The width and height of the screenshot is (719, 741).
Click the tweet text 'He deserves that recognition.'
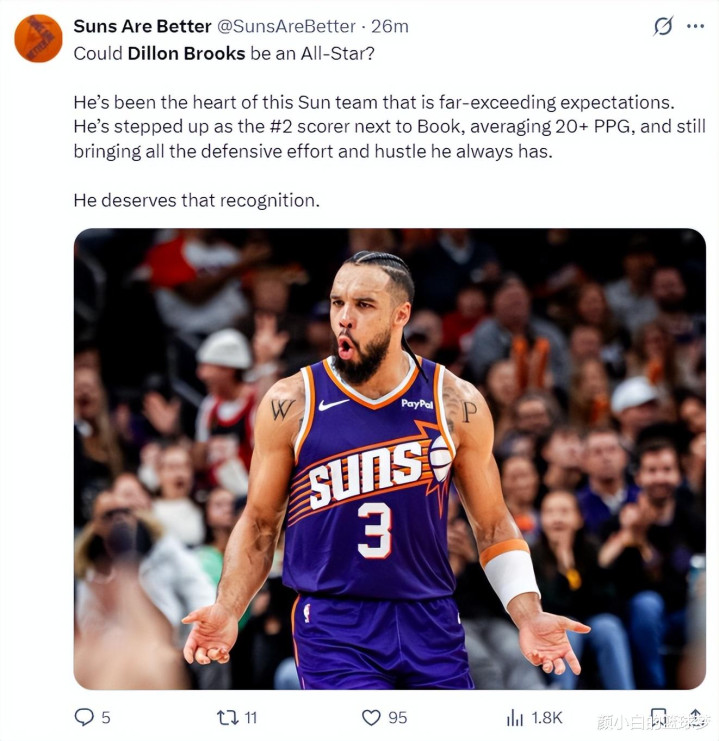tap(197, 200)
